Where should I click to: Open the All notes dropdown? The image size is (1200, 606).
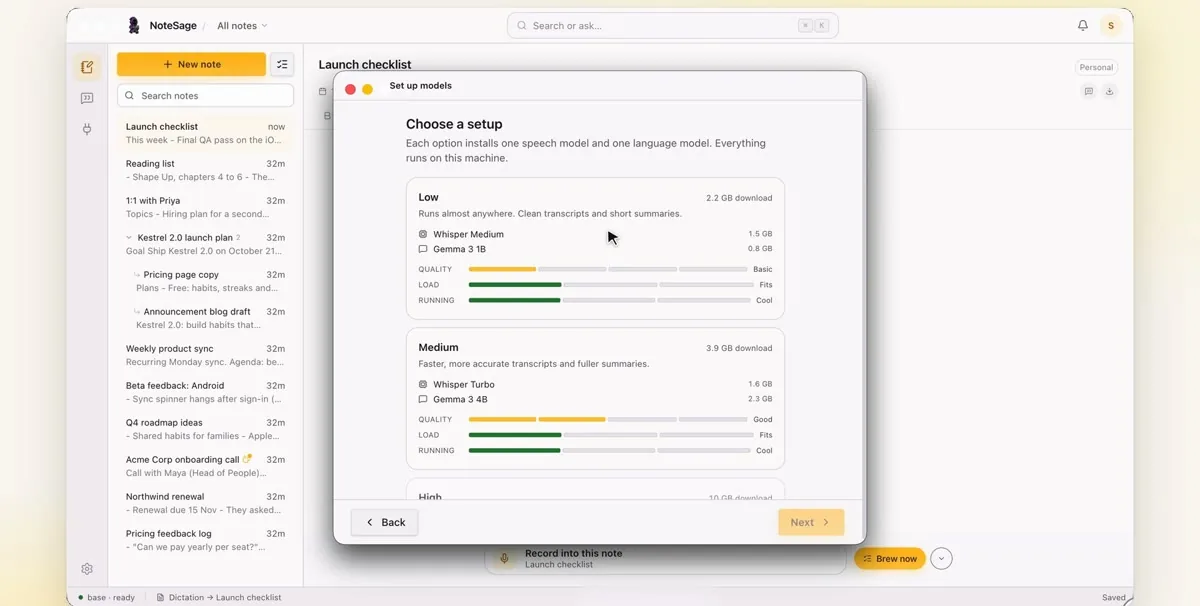(242, 26)
